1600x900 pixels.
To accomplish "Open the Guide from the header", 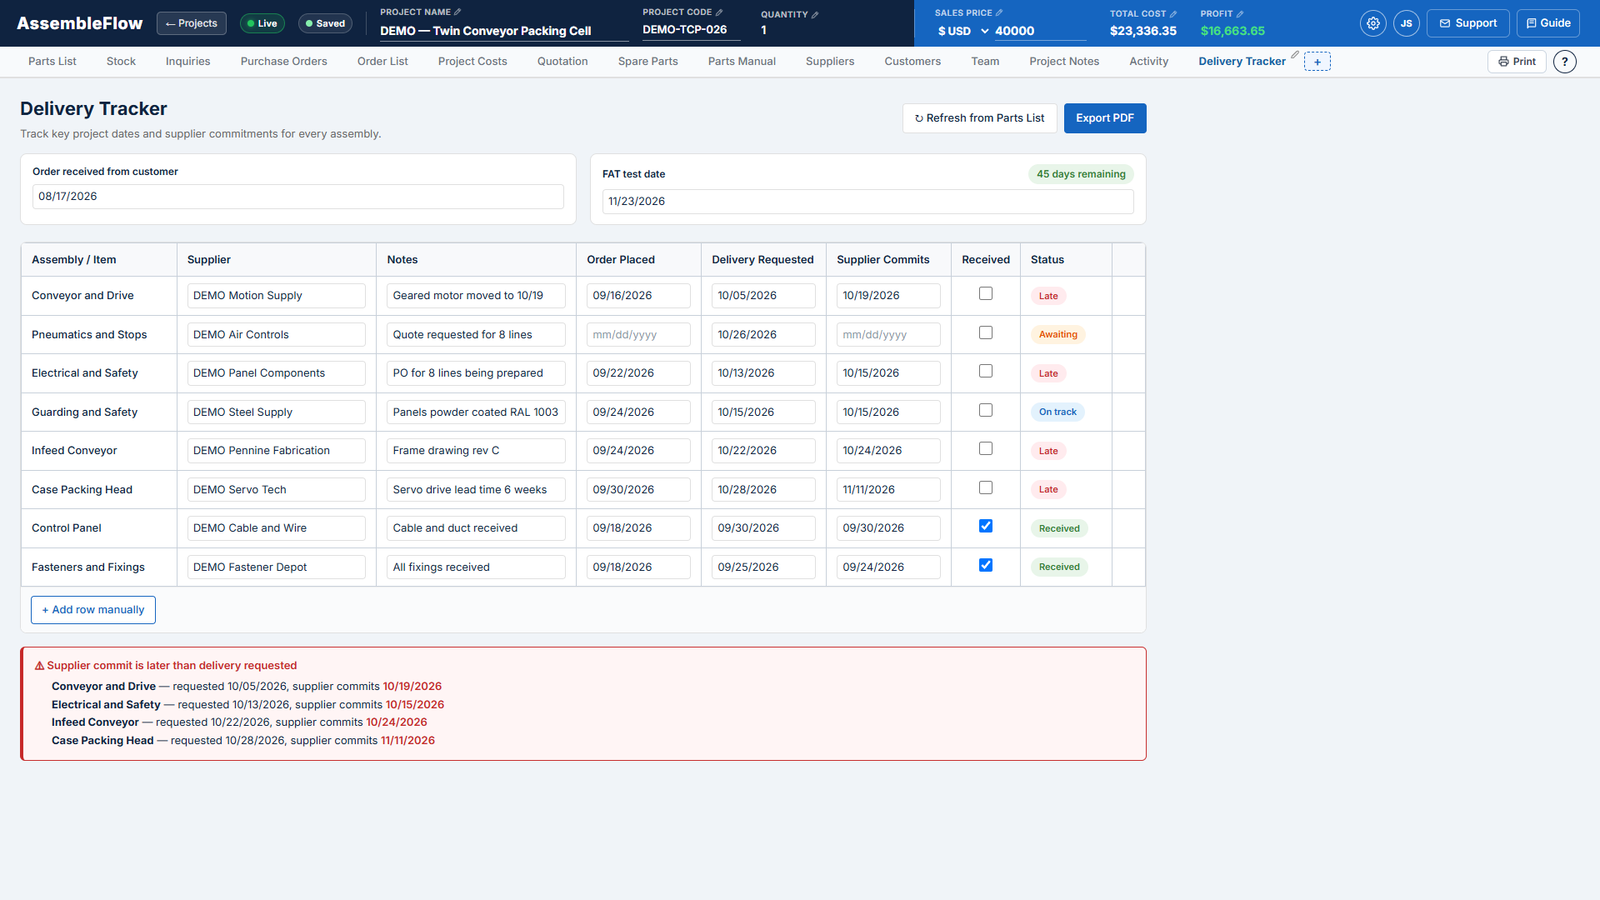I will tap(1548, 23).
